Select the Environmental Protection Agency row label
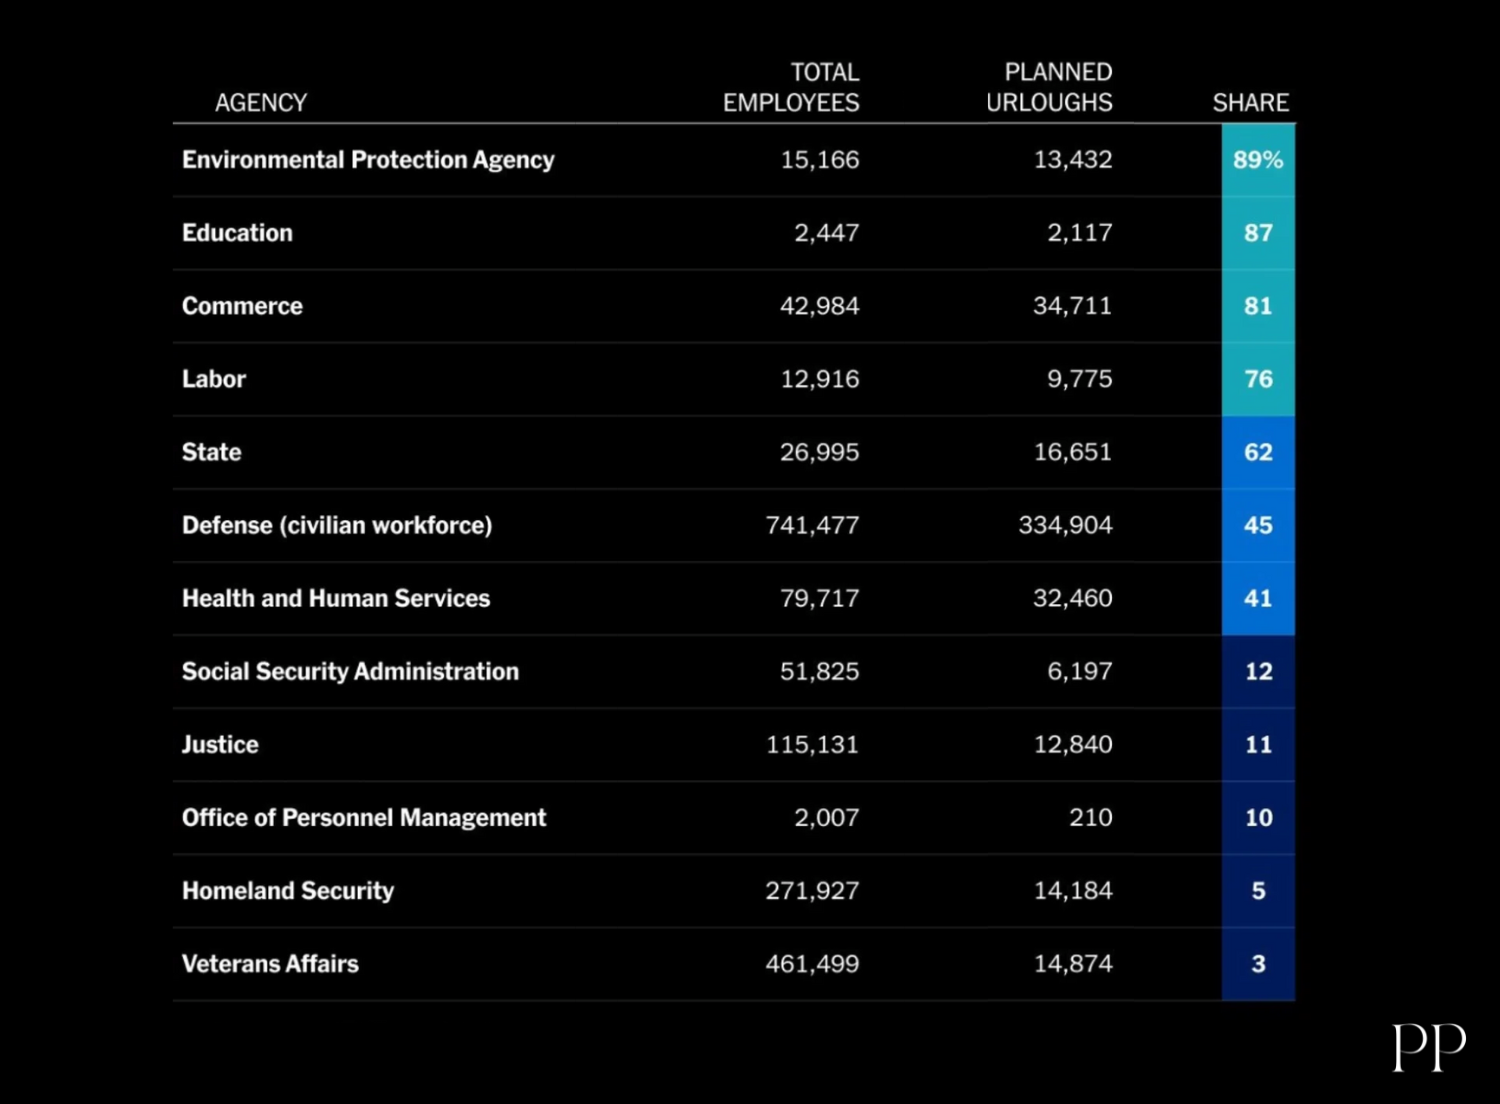 368,160
